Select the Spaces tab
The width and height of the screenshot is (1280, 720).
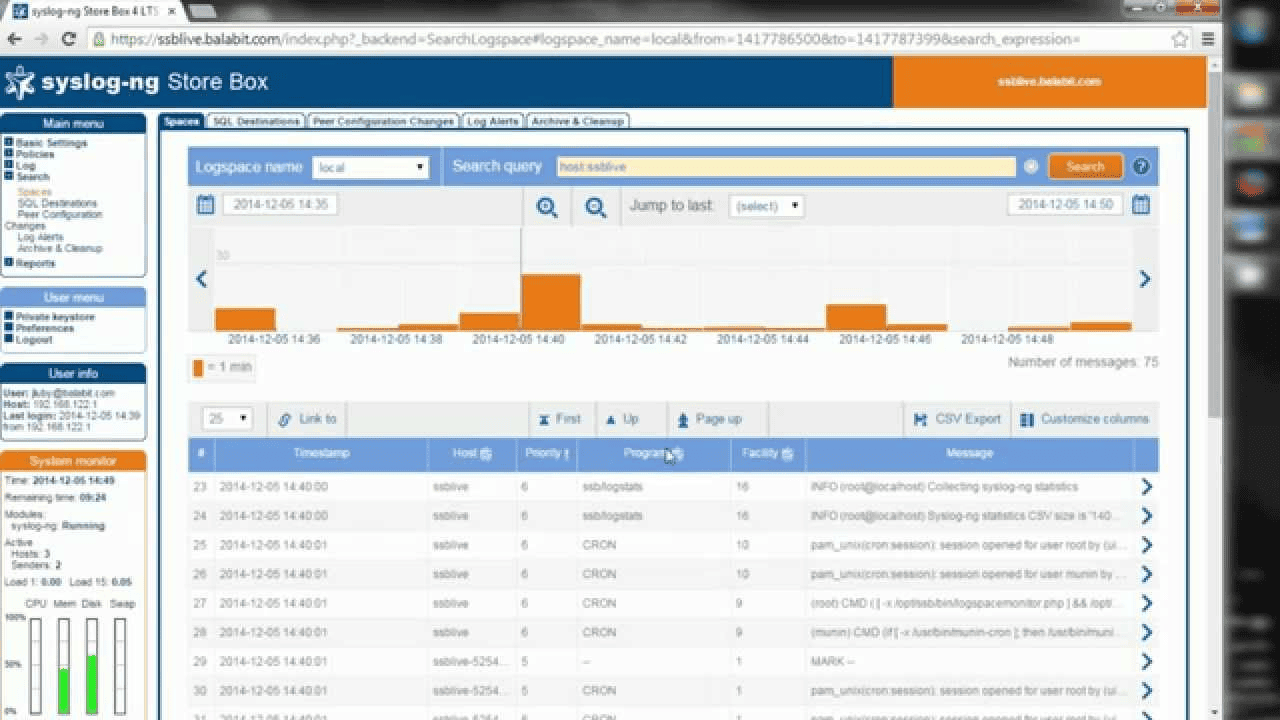coord(181,121)
